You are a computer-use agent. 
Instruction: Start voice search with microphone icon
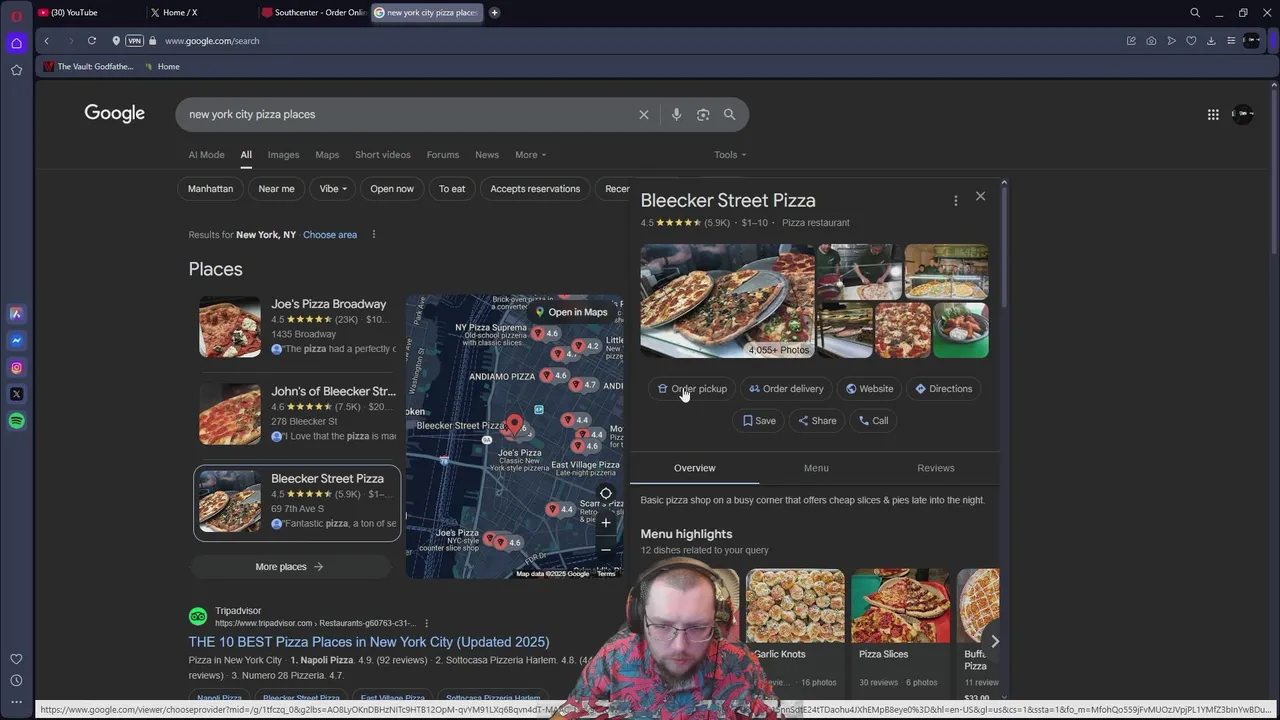(x=676, y=114)
